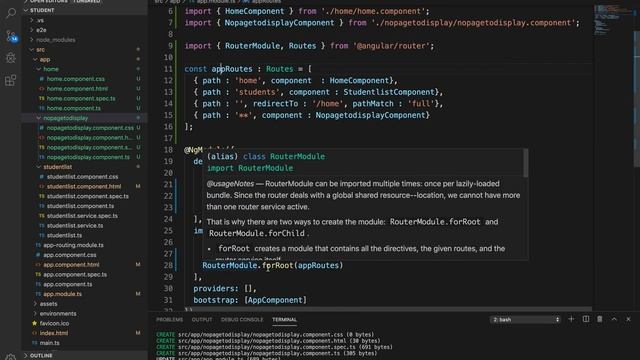Open app.component.css file
The image size is (640, 360).
(70, 255)
